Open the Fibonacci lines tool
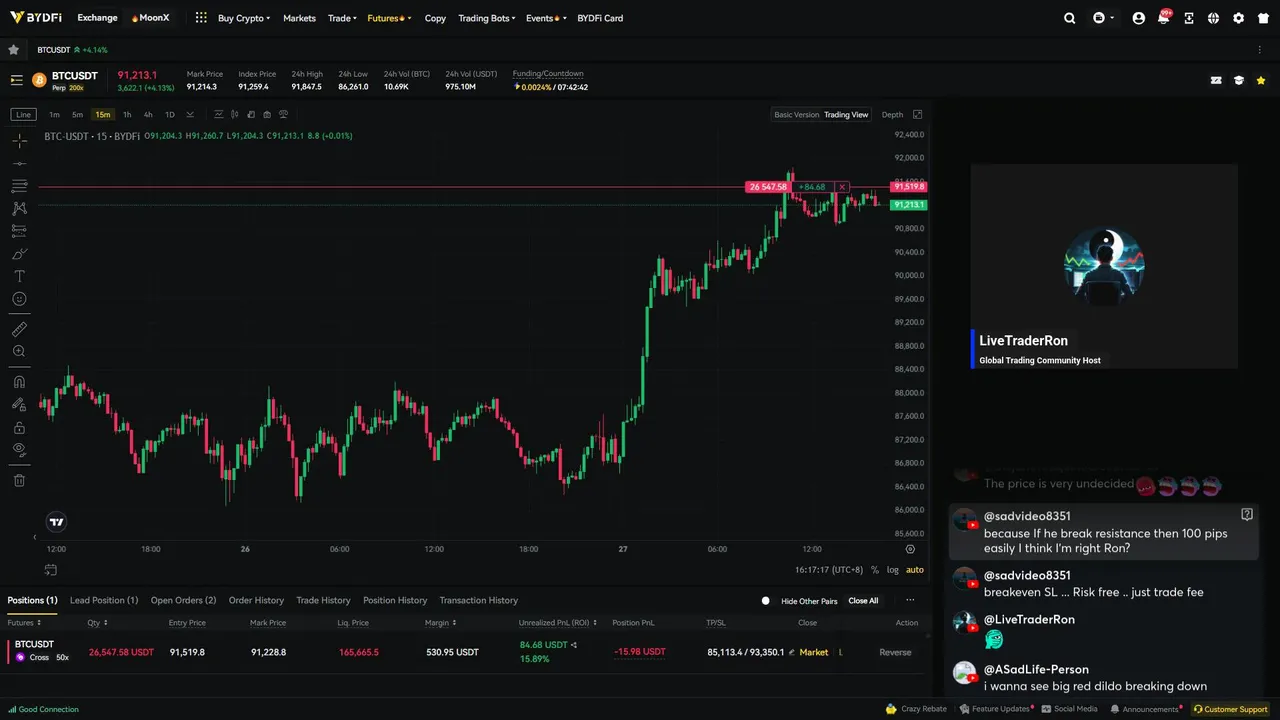1280x720 pixels. [19, 186]
